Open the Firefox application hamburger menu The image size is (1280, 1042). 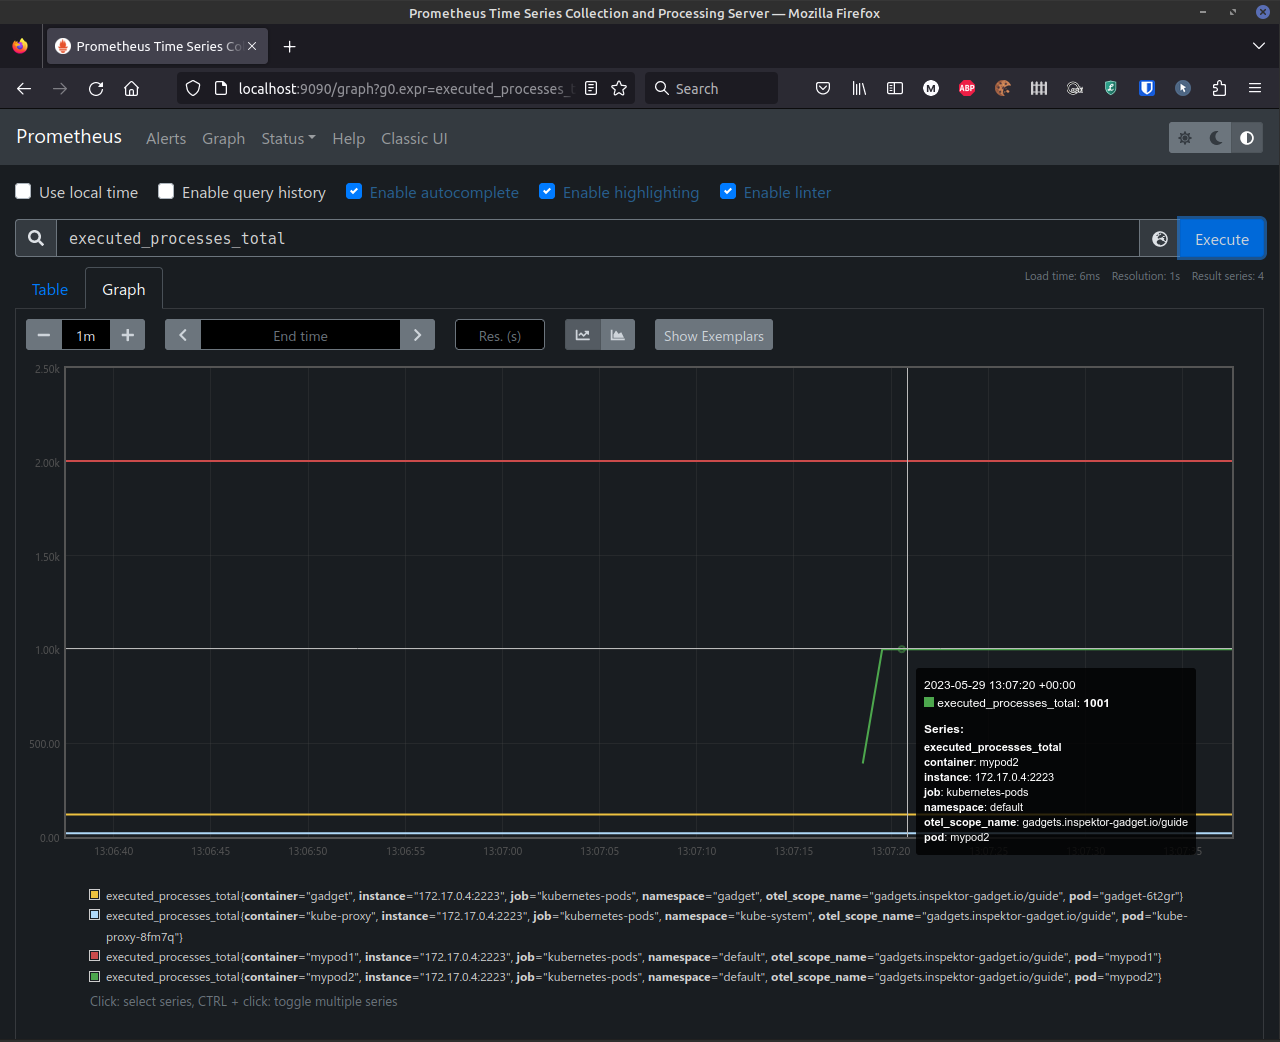(x=1255, y=88)
